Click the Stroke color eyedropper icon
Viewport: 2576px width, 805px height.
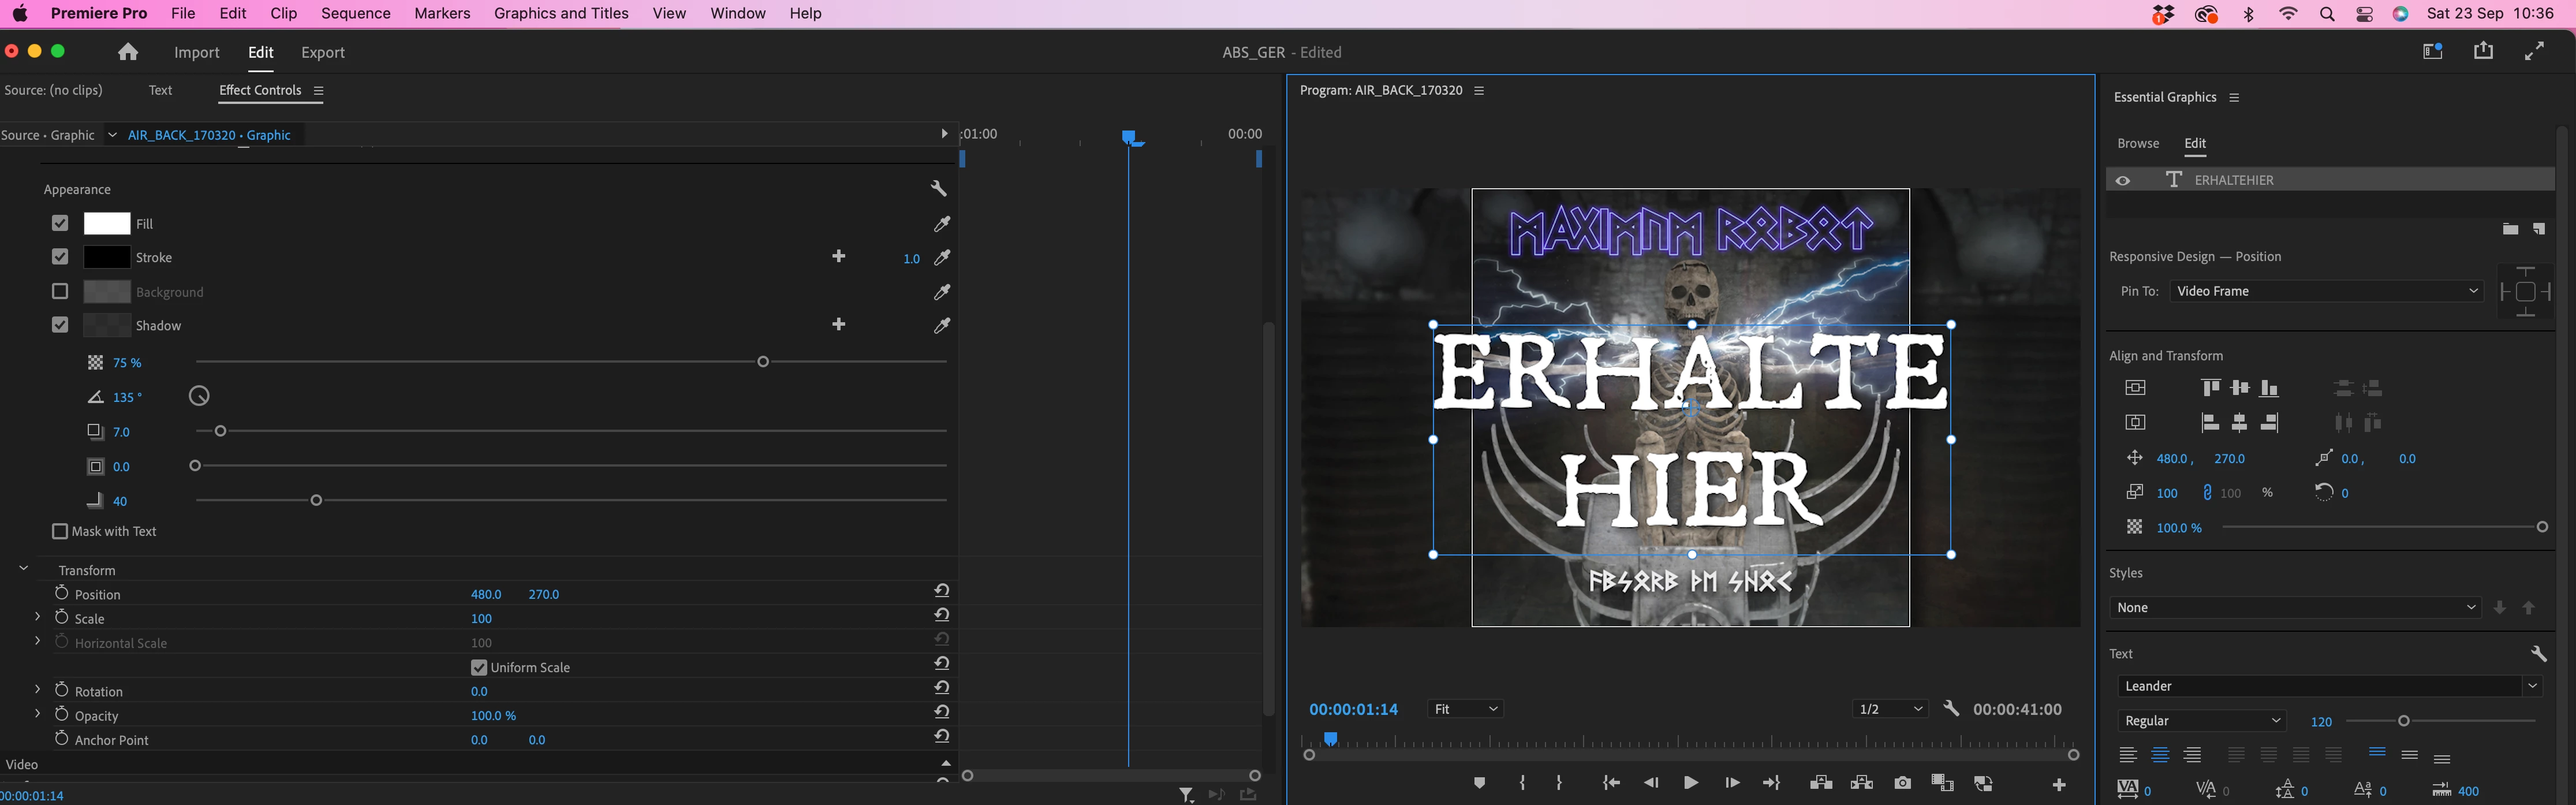(942, 258)
